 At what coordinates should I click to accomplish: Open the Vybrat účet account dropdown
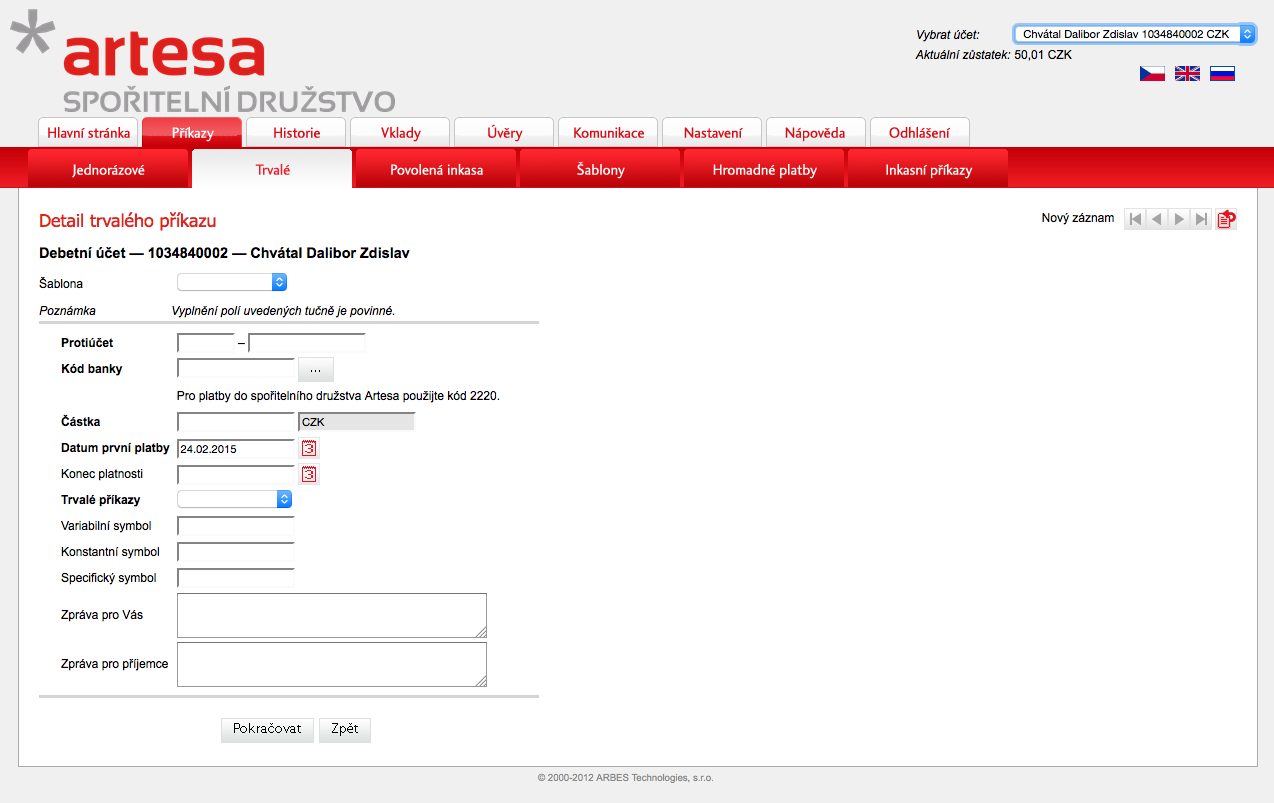pyautogui.click(x=1134, y=34)
